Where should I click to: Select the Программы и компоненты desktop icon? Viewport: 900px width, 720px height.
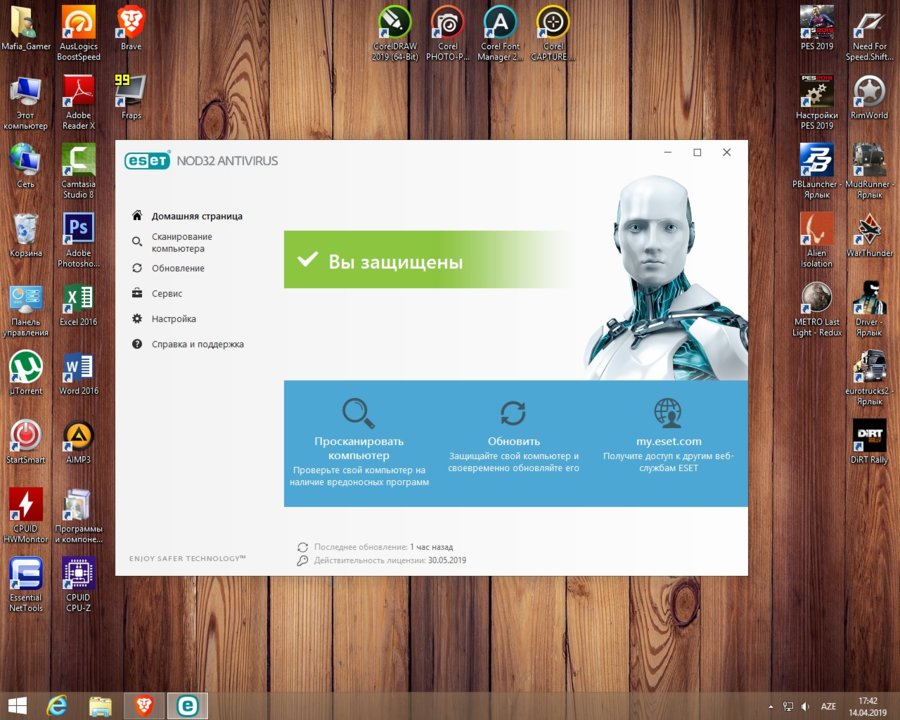[79, 515]
